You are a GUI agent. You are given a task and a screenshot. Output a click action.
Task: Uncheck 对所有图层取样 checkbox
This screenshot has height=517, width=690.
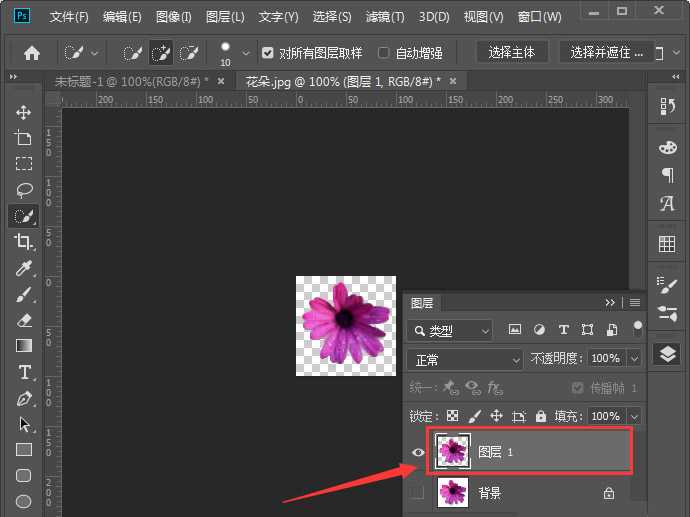[267, 53]
